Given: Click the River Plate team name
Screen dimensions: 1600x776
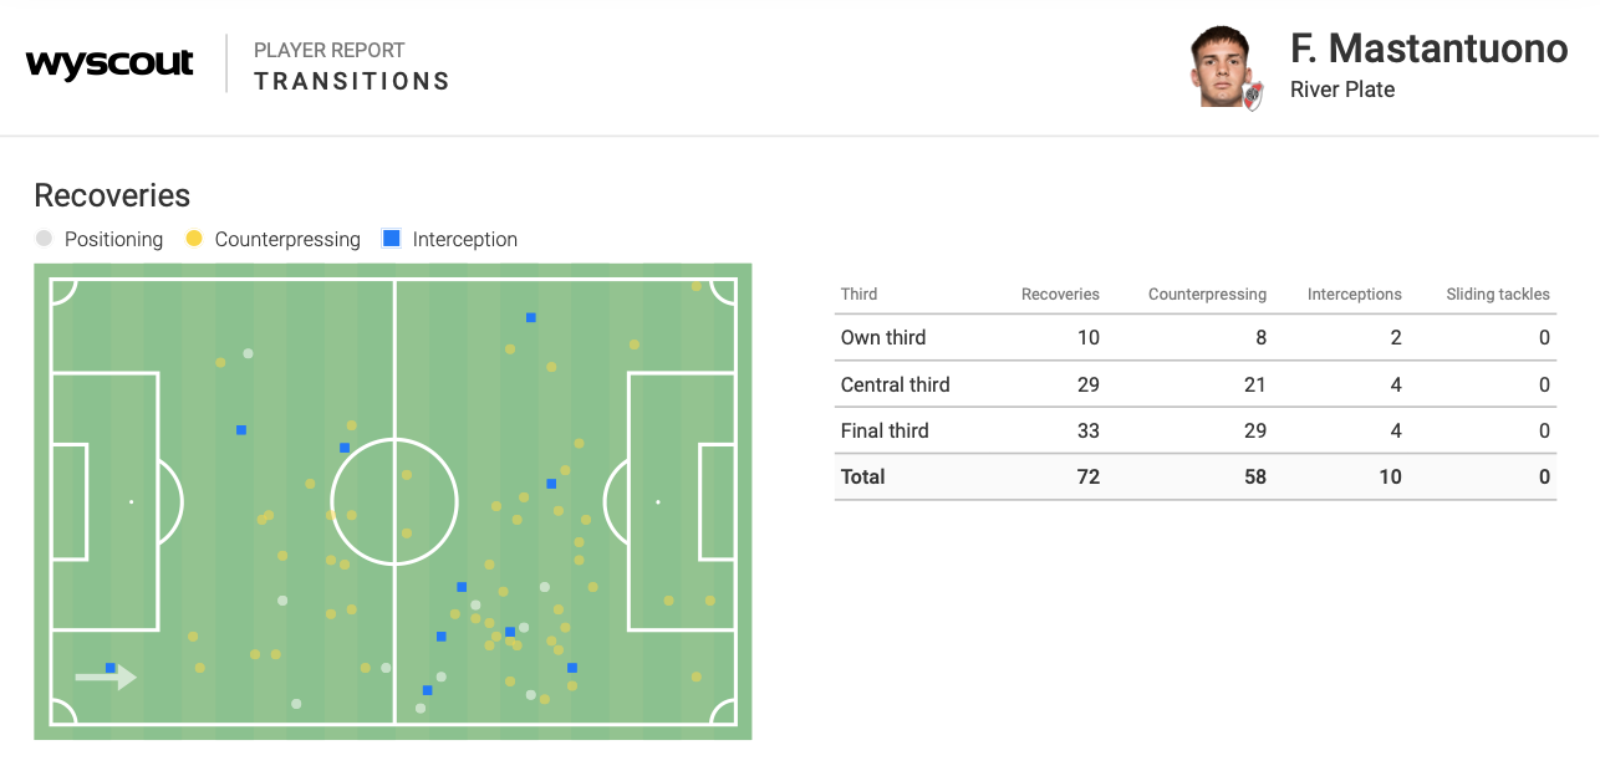Looking at the screenshot, I should (x=1342, y=90).
